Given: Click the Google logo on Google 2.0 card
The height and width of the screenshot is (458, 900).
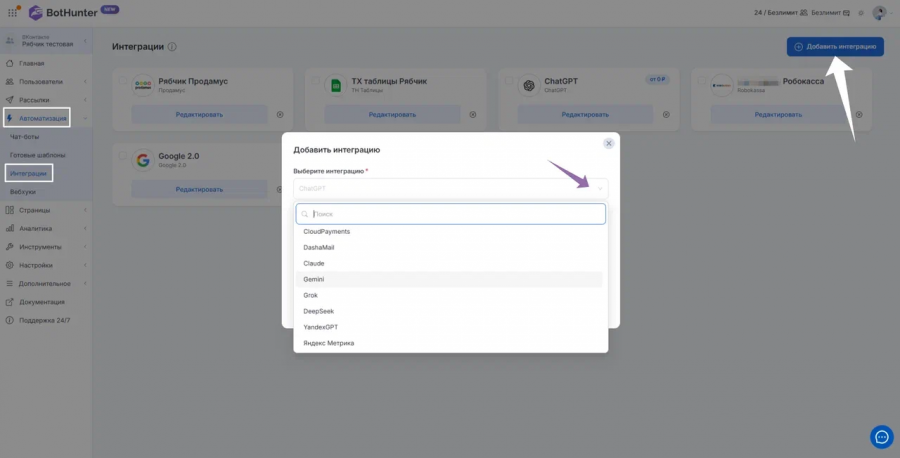Looking at the screenshot, I should (143, 160).
